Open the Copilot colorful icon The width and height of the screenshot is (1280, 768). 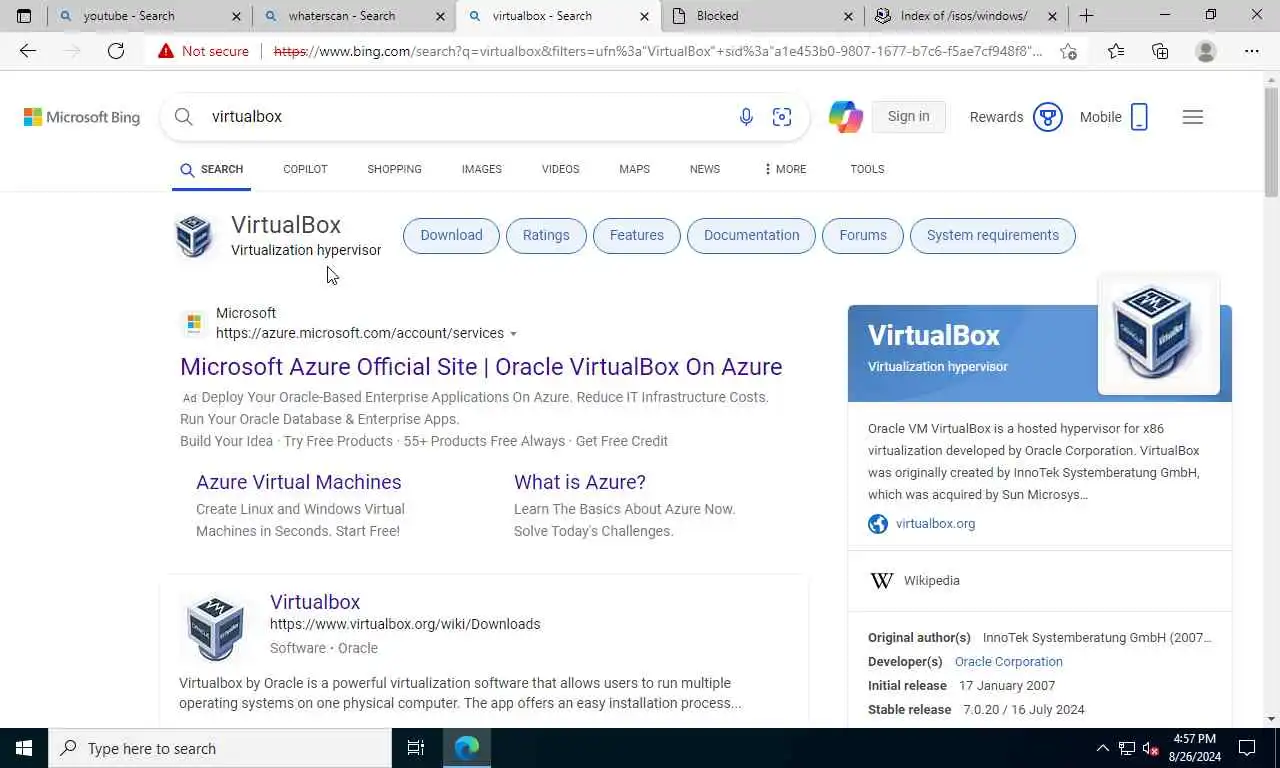(846, 117)
